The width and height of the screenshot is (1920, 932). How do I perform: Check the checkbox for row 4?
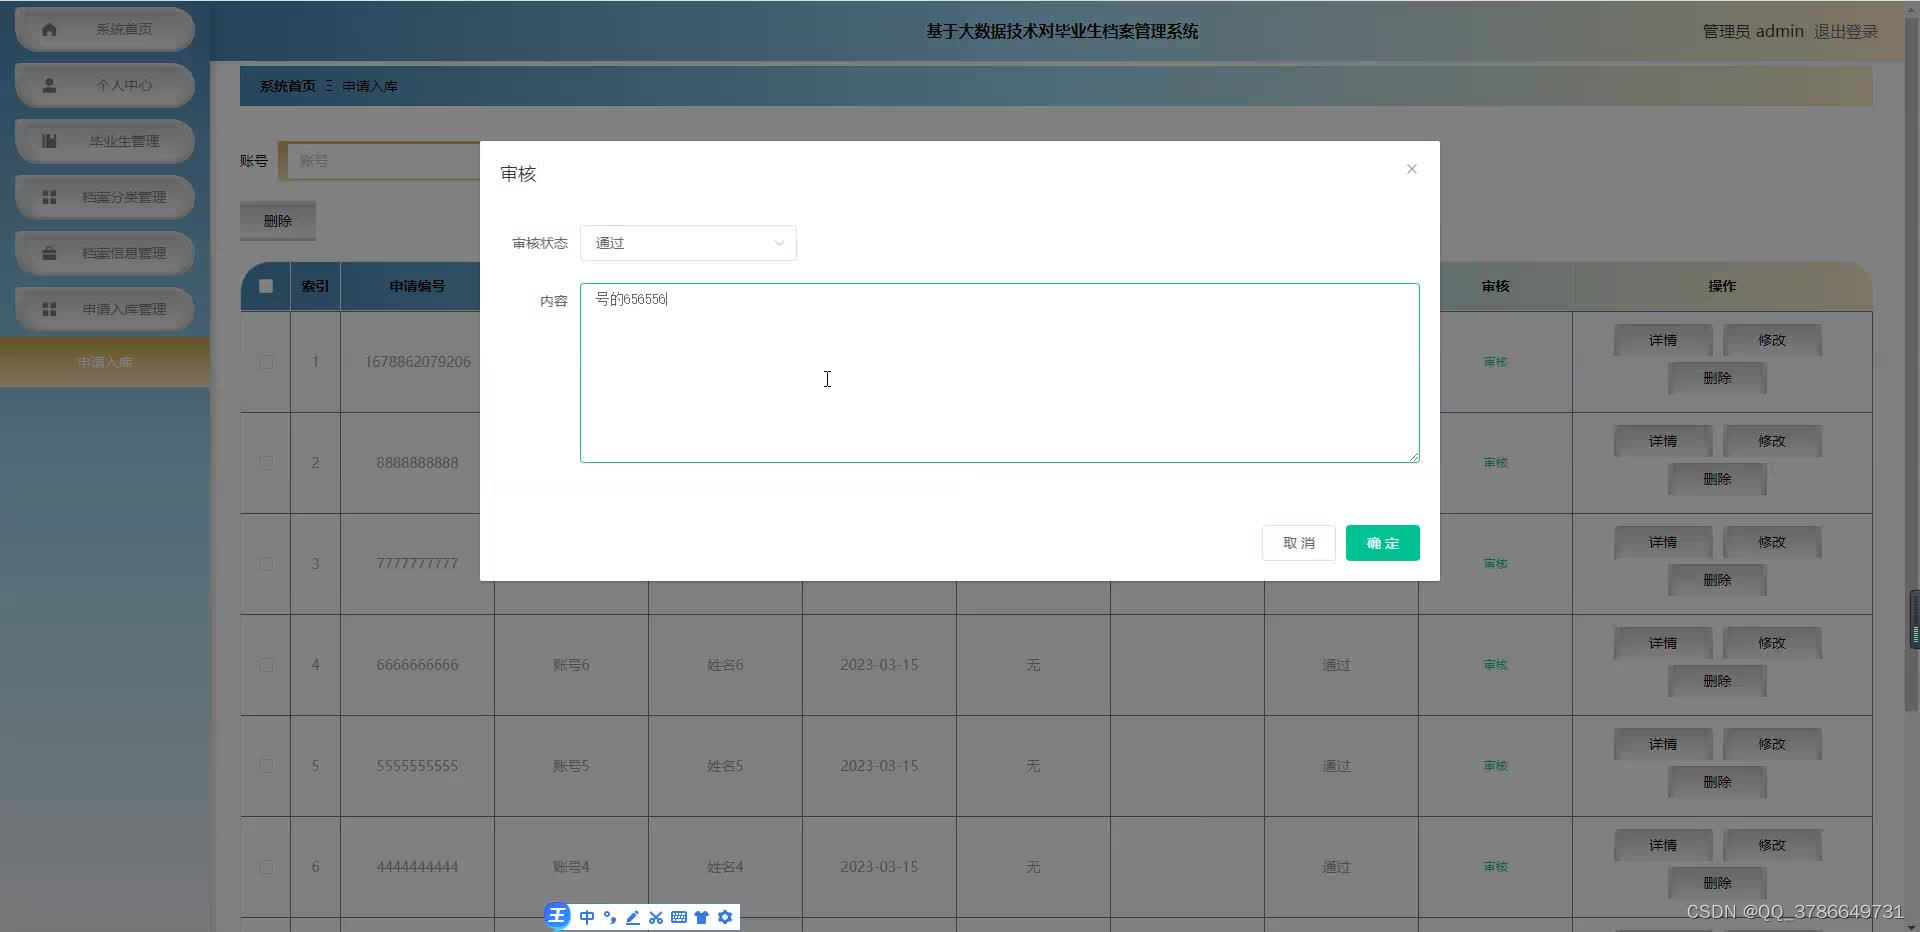[266, 665]
